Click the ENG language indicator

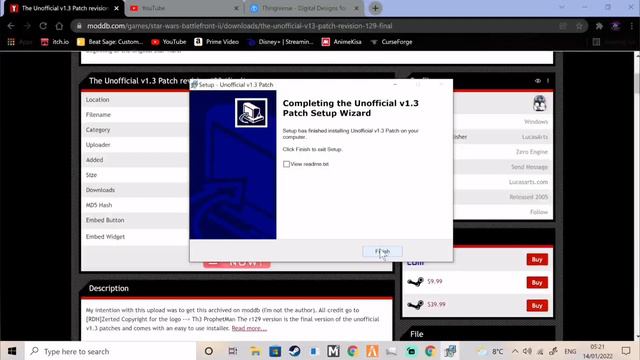pyautogui.click(x=570, y=351)
